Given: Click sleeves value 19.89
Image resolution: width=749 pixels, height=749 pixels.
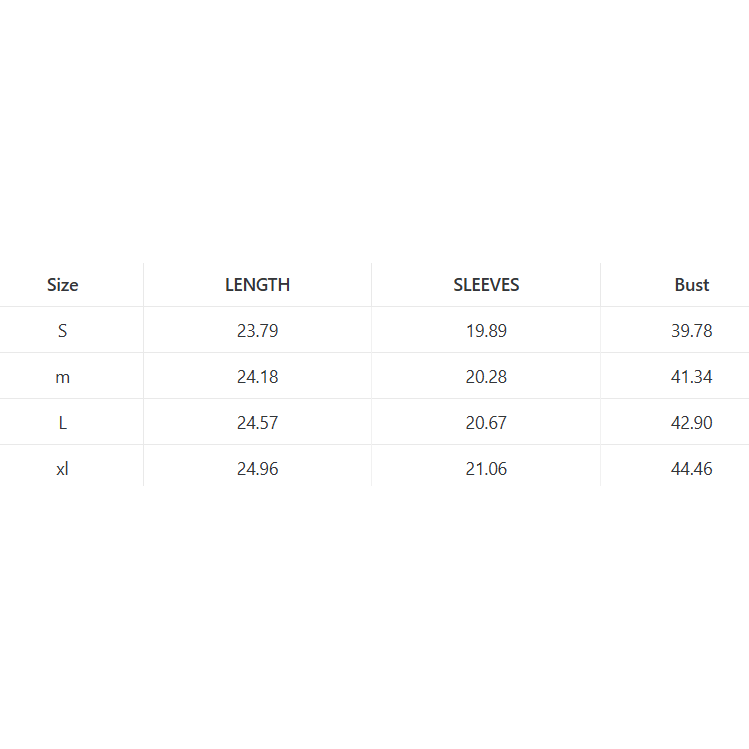Looking at the screenshot, I should (x=486, y=331).
